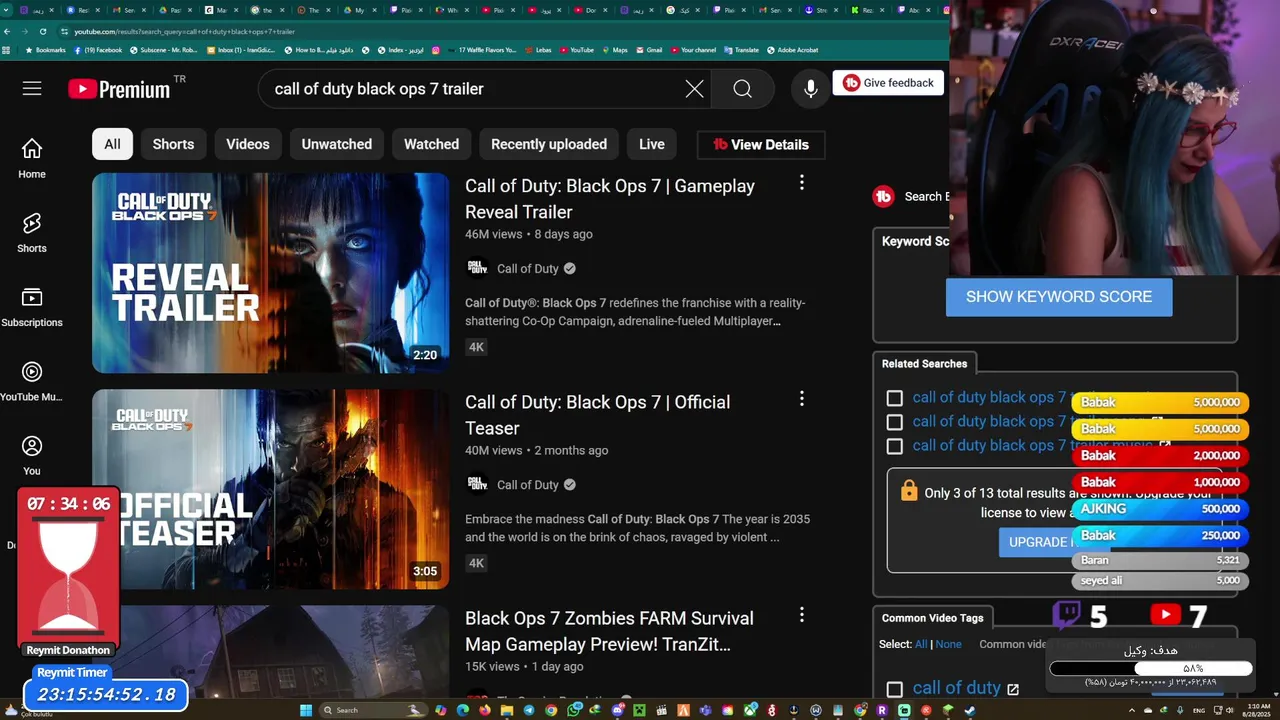Image resolution: width=1280 pixels, height=720 pixels.
Task: Click Select None link in Common Video Tags
Action: coord(948,644)
